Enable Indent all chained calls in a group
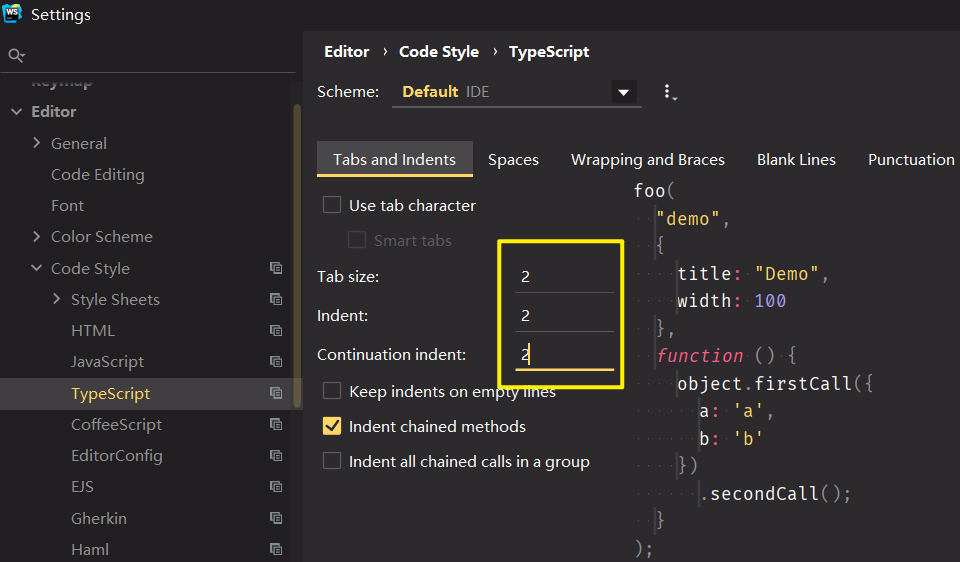Screen dimensions: 960x562 click(332, 460)
